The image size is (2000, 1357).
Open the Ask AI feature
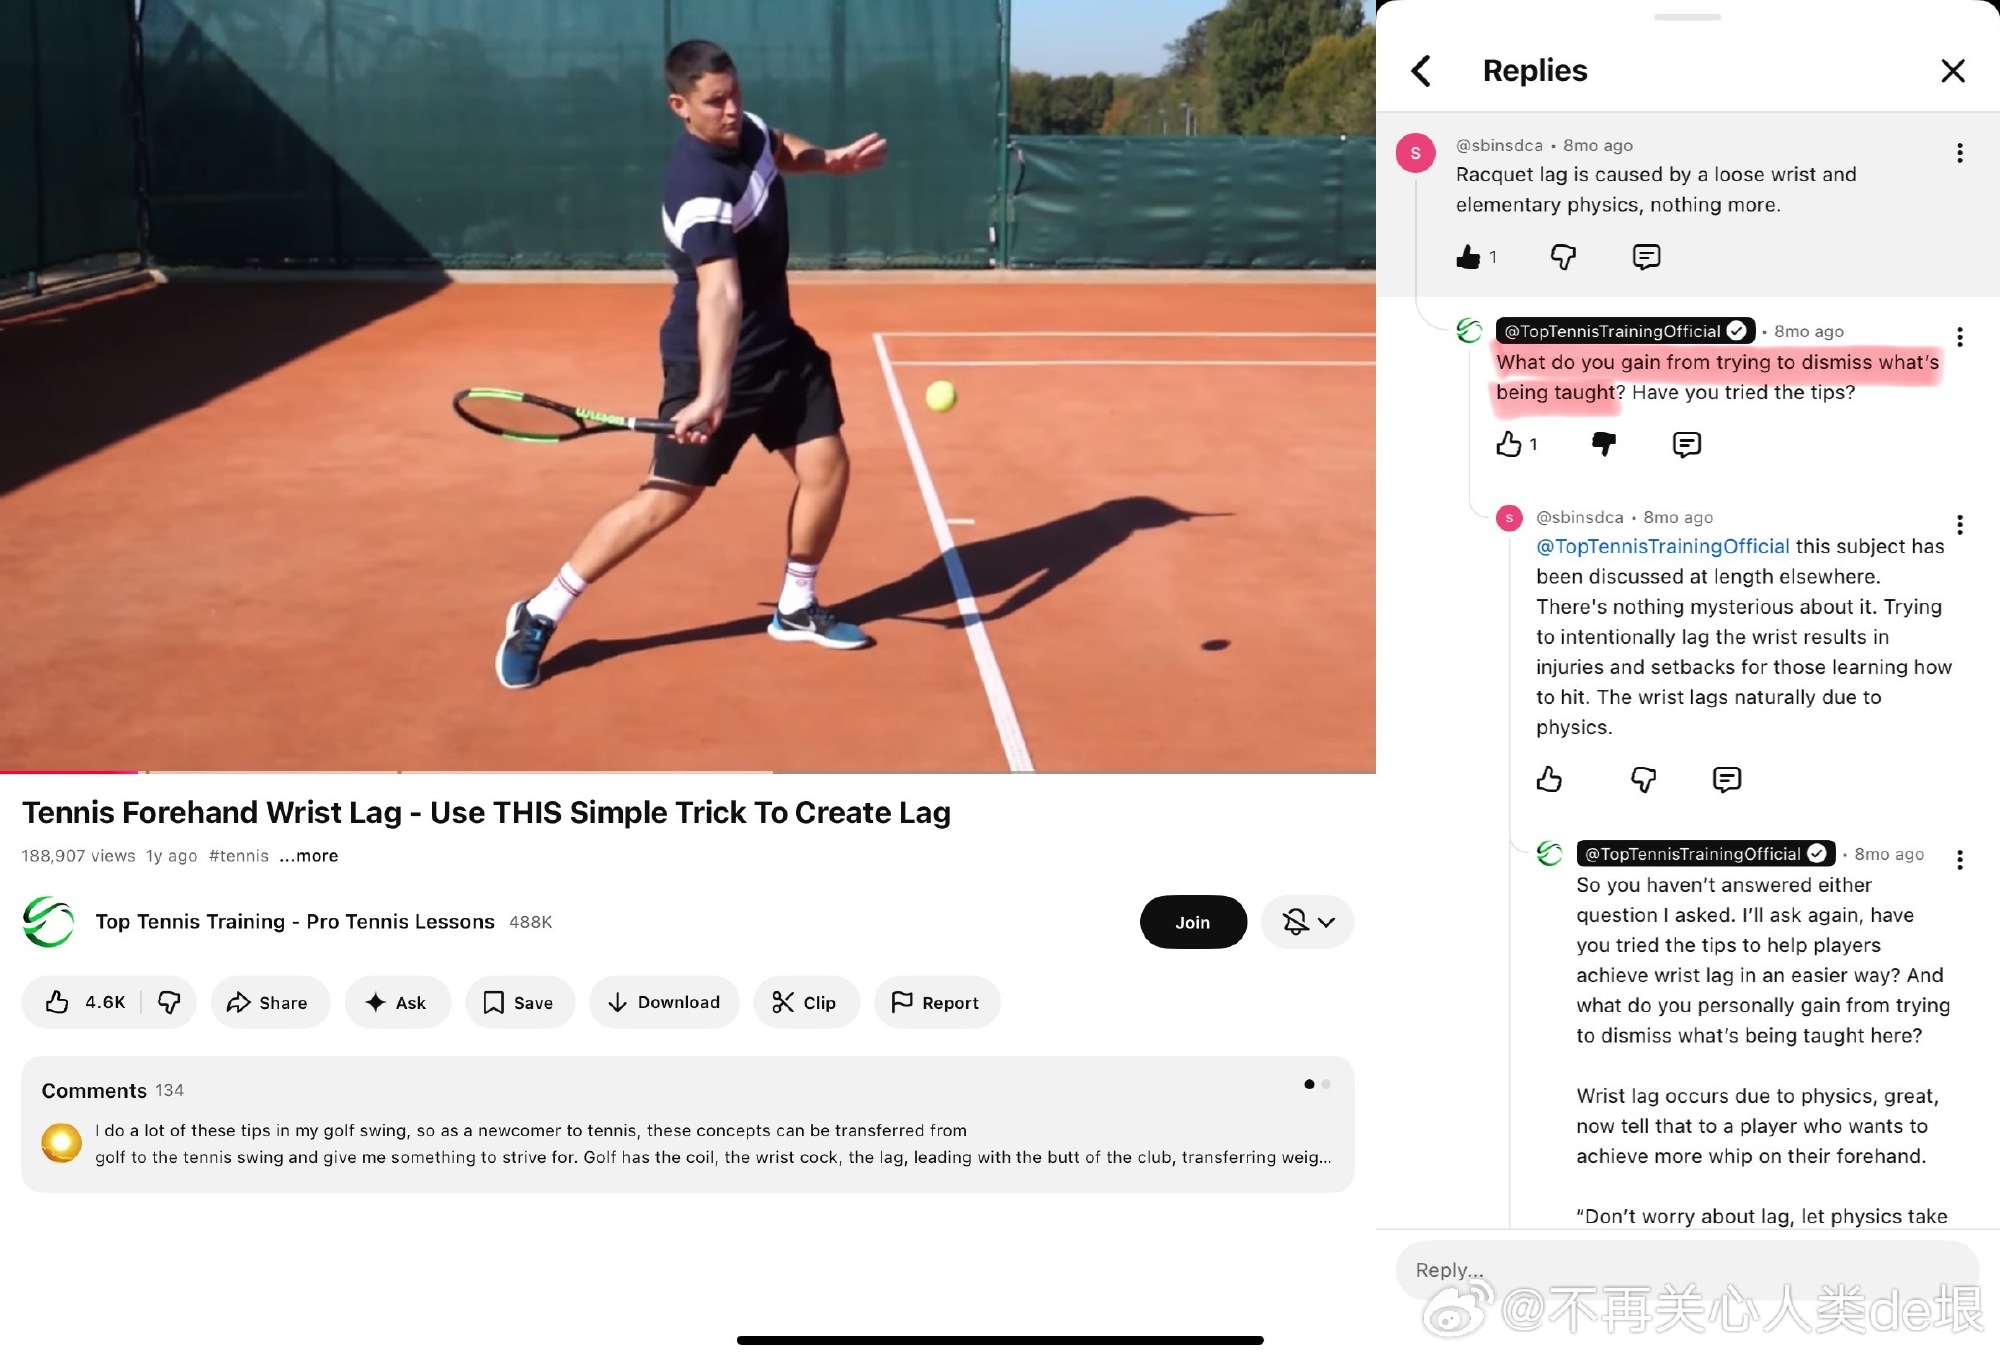(x=397, y=1002)
